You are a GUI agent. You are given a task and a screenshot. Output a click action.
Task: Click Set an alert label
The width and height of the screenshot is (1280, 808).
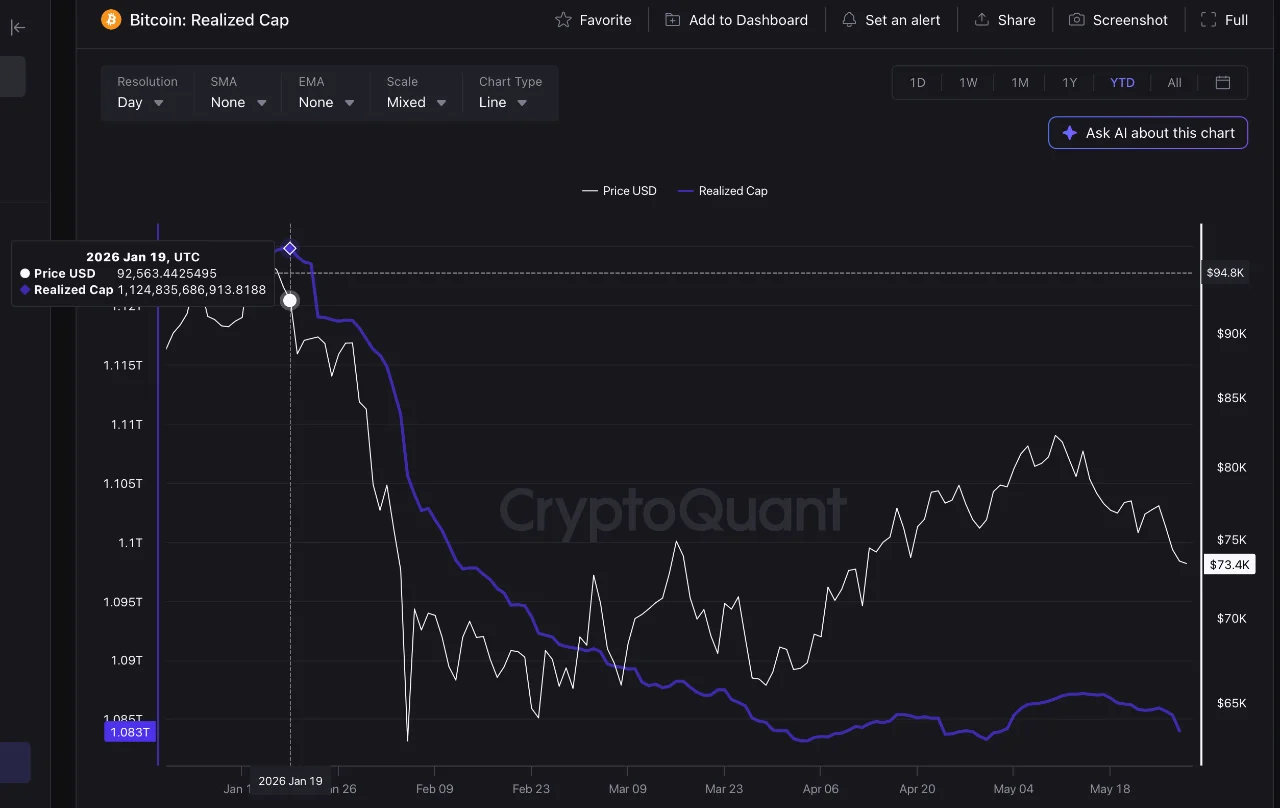(902, 20)
